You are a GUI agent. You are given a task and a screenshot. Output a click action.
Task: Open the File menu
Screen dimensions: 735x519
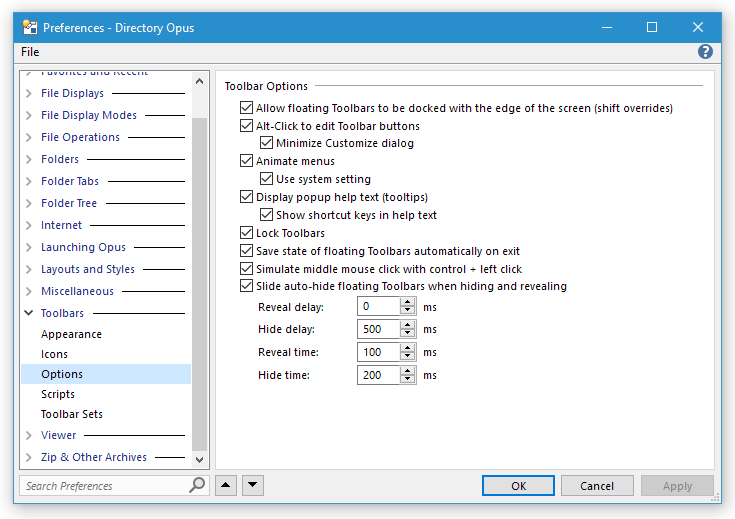[x=30, y=52]
